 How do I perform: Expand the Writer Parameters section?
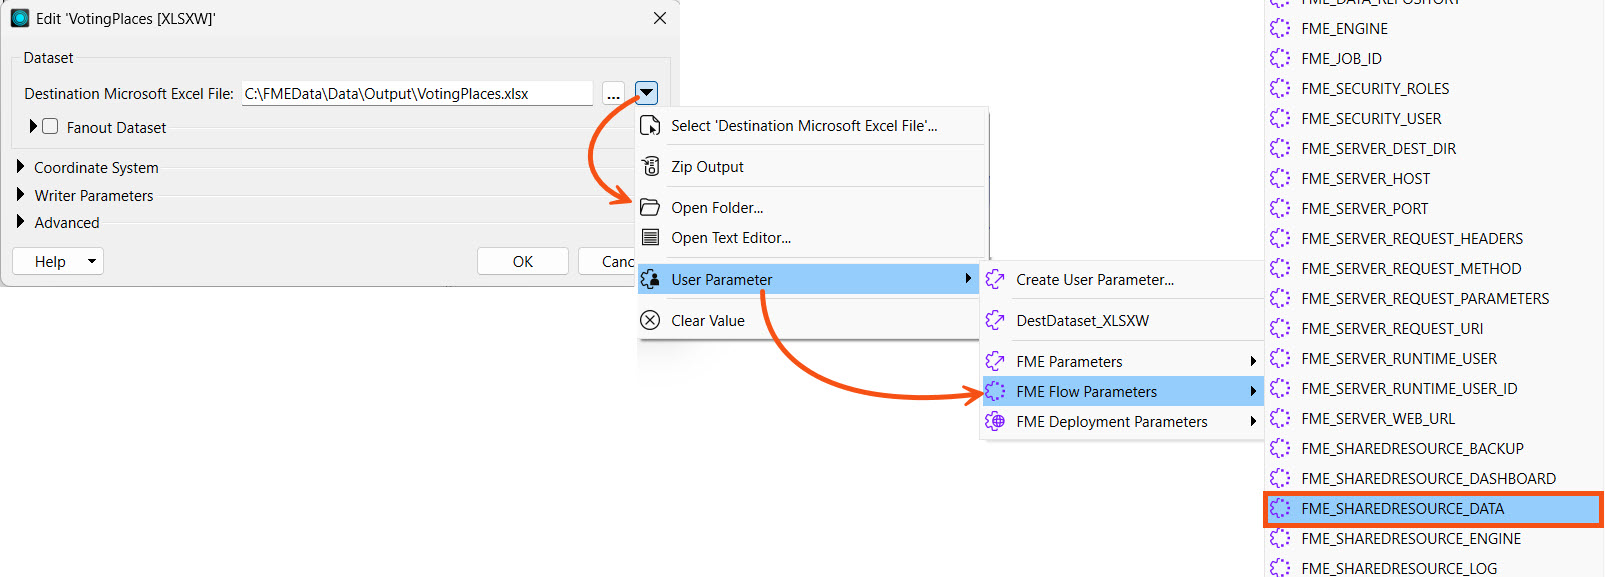21,195
